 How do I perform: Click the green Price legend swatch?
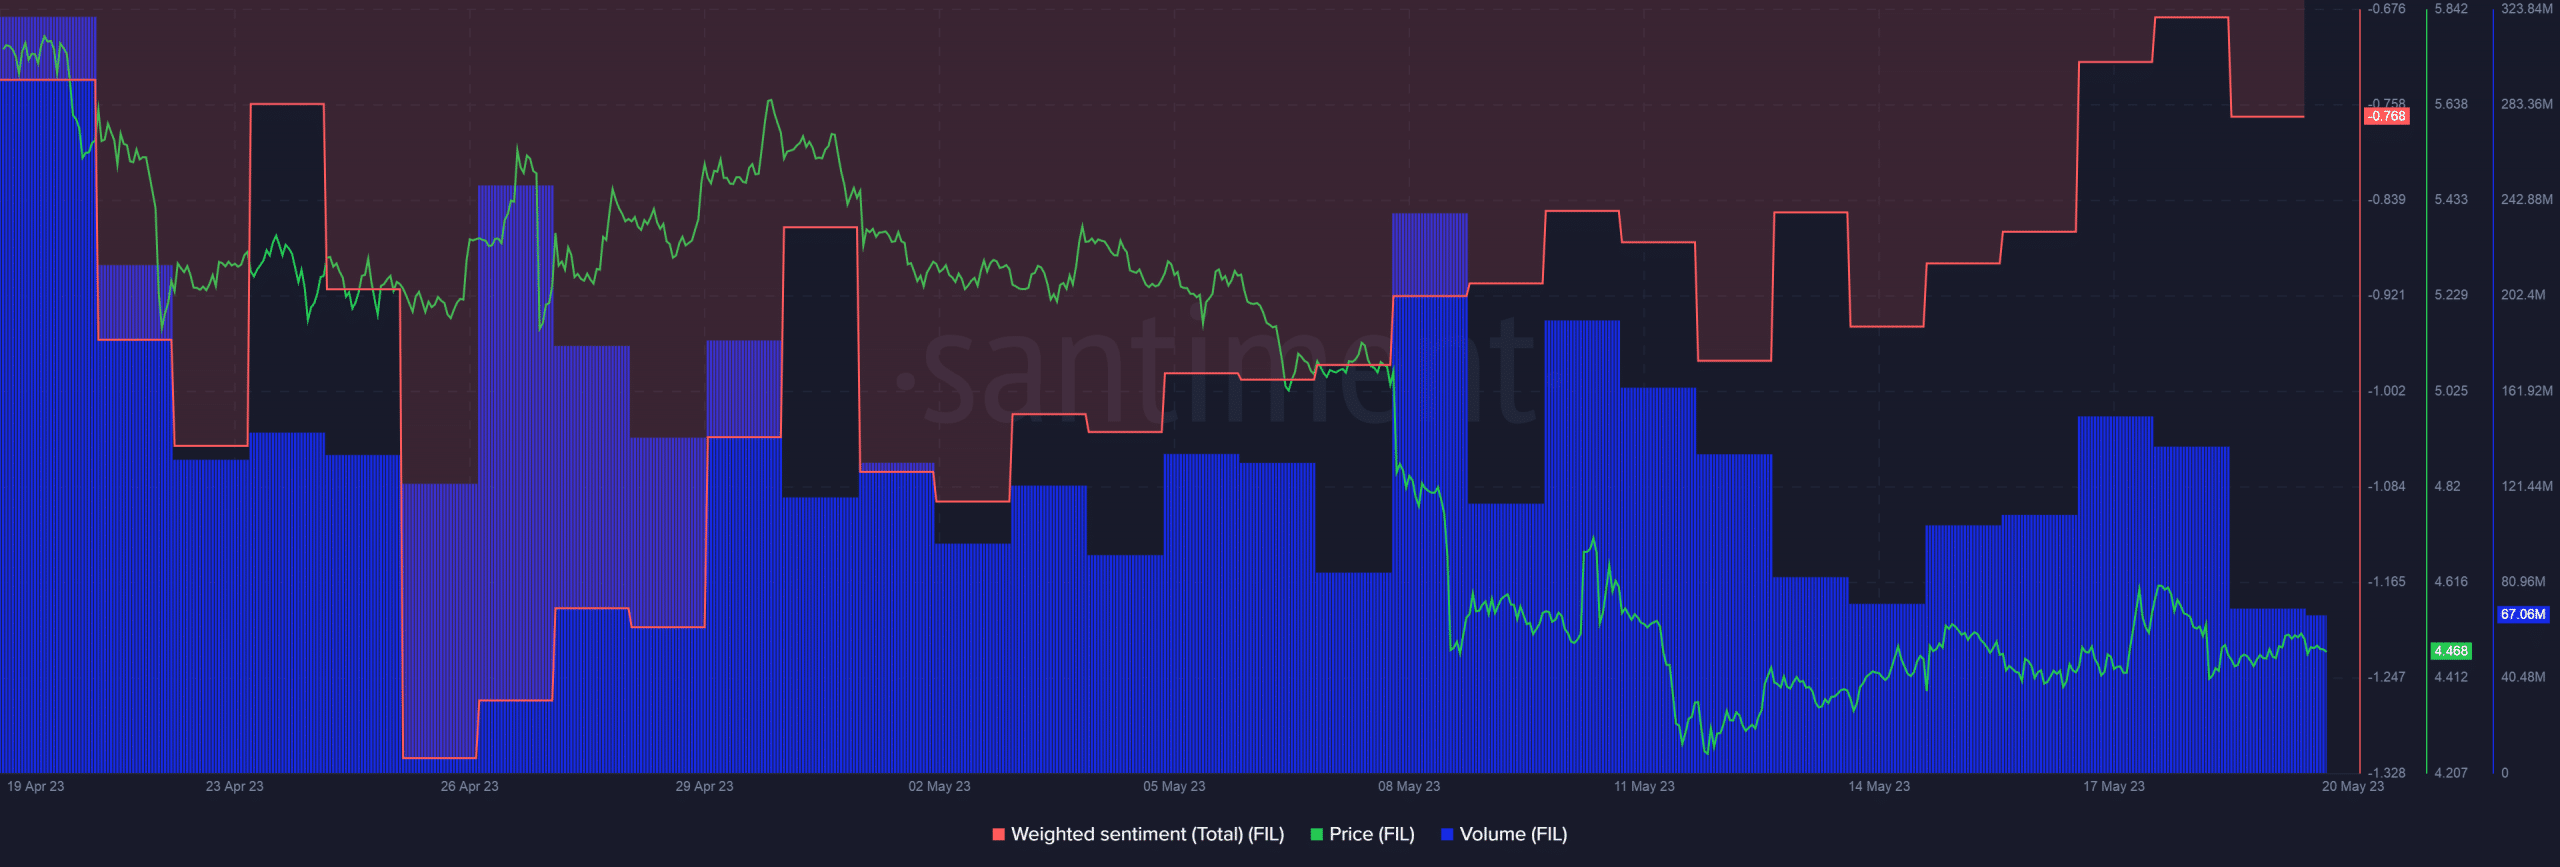1316,834
